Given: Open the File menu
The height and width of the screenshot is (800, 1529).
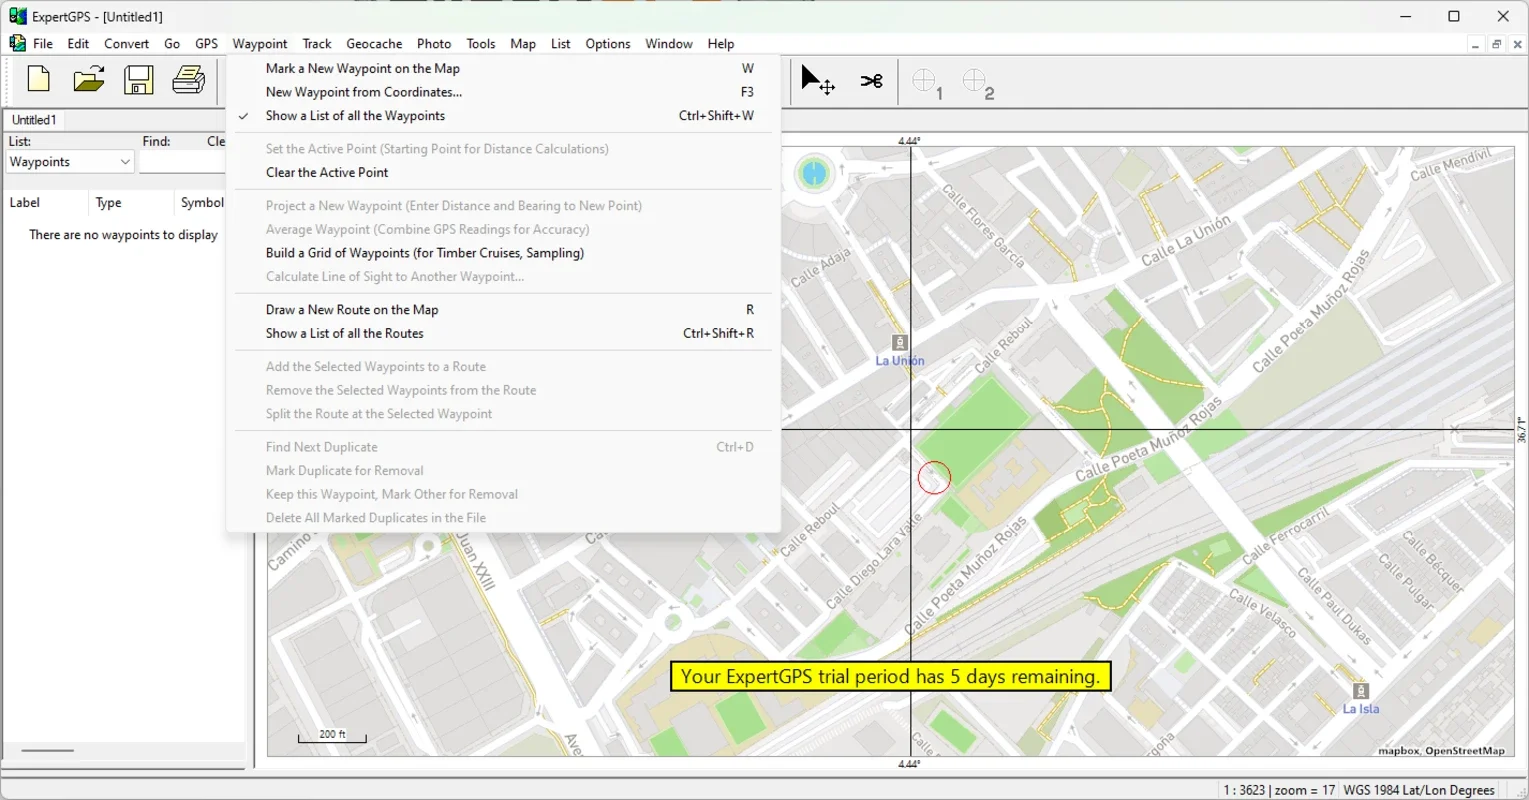Looking at the screenshot, I should (x=43, y=44).
